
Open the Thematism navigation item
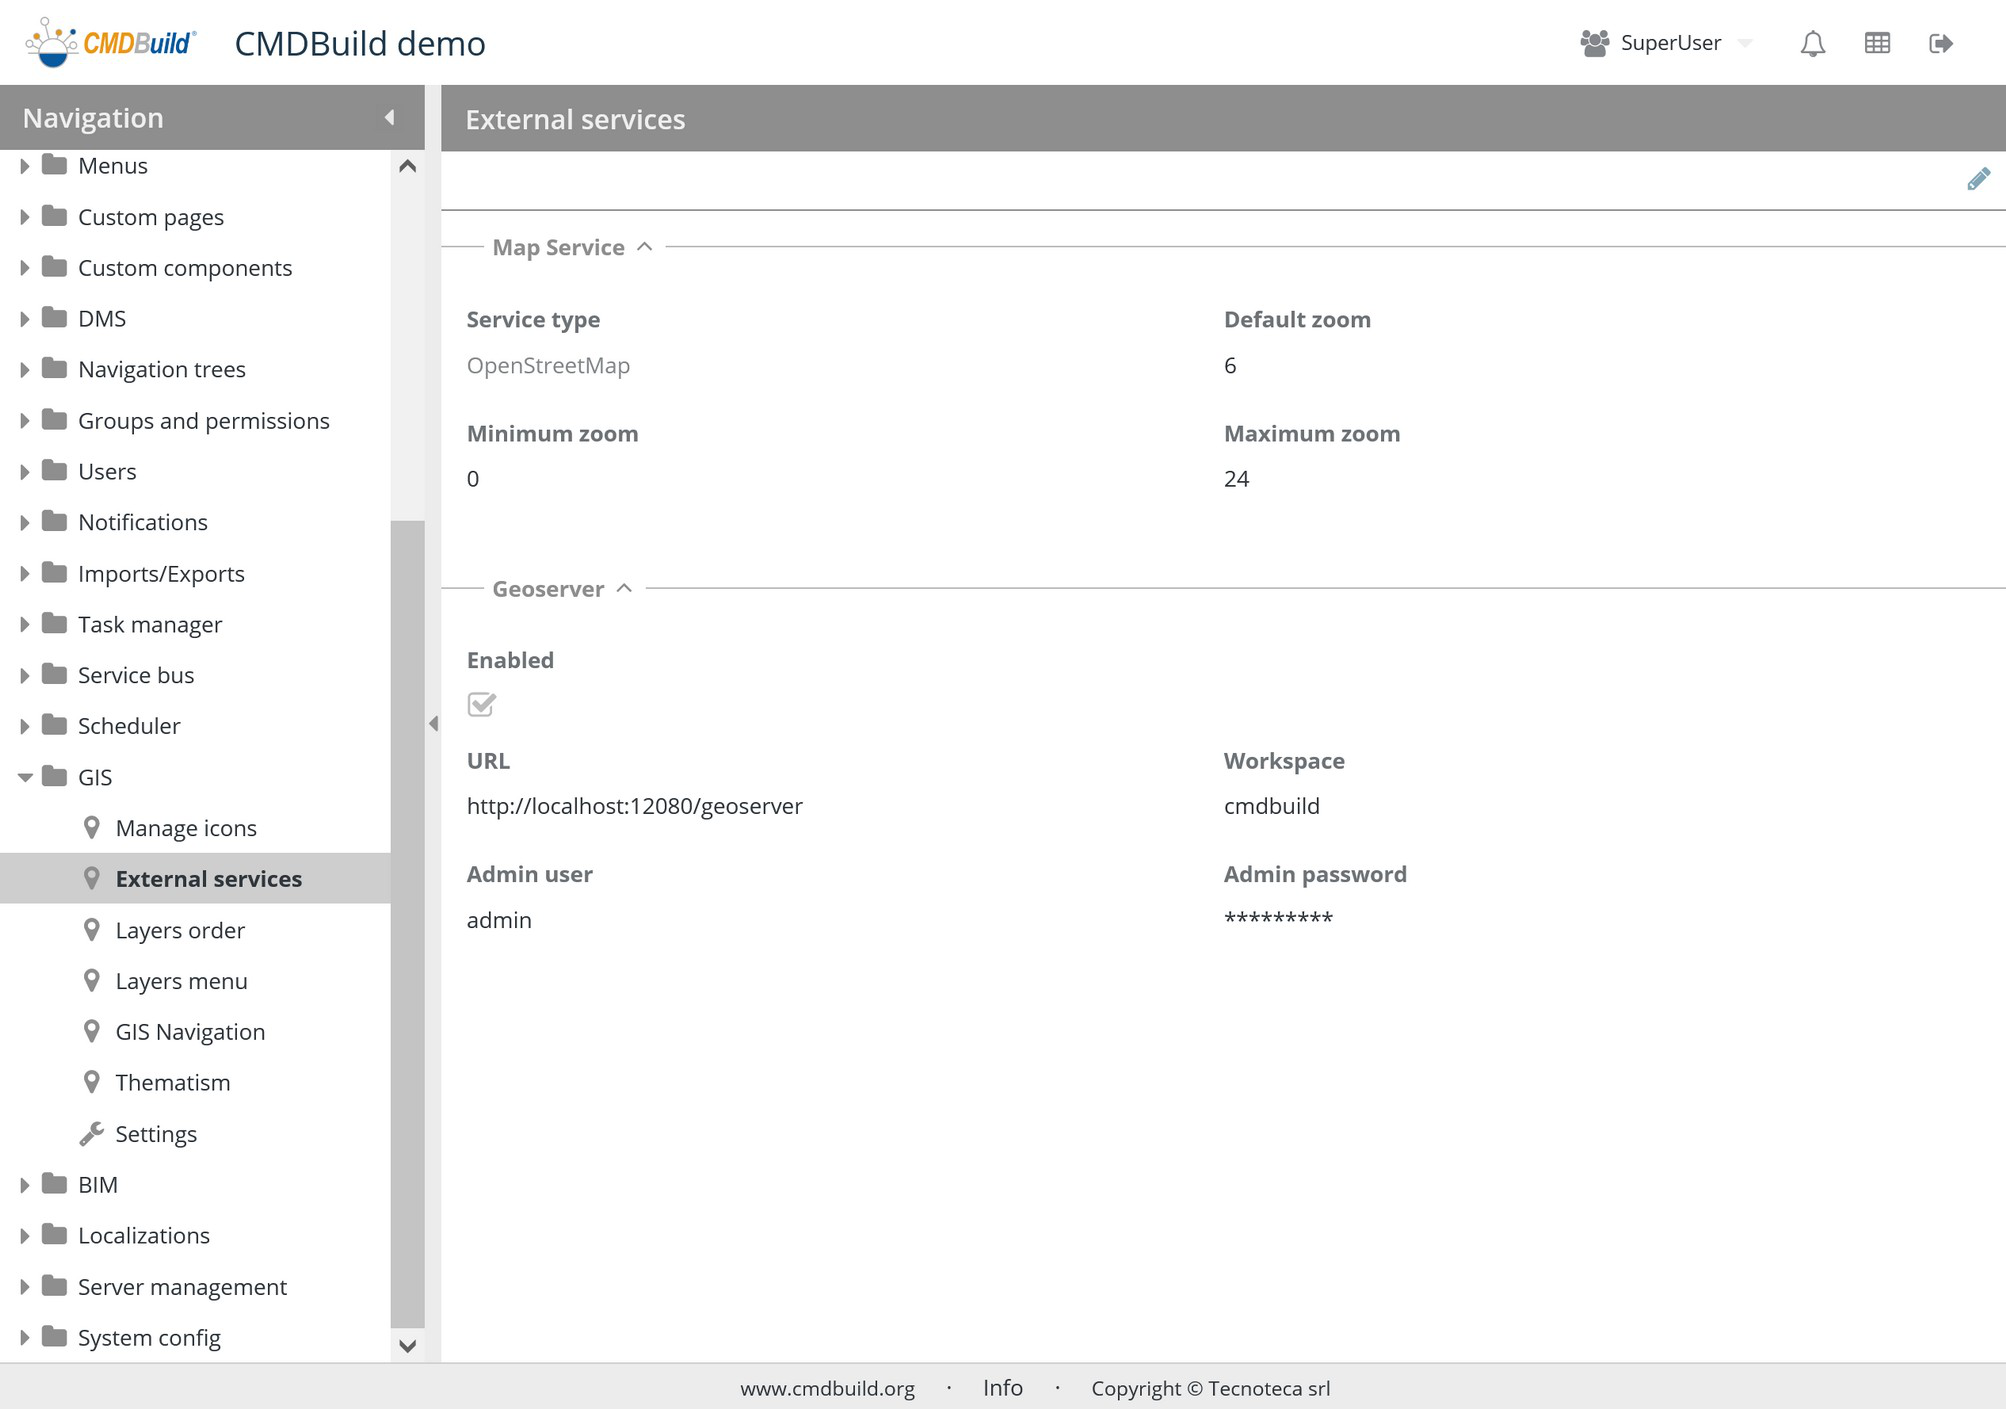(x=172, y=1082)
